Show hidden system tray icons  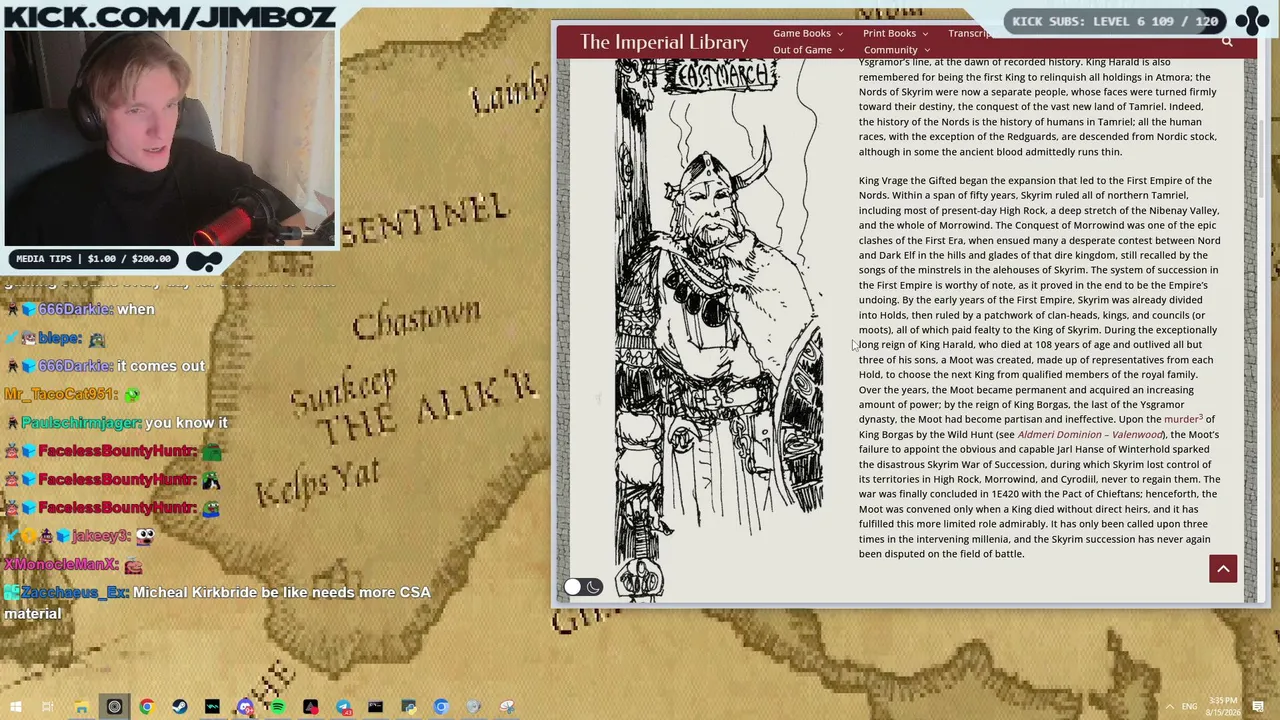click(x=1168, y=707)
